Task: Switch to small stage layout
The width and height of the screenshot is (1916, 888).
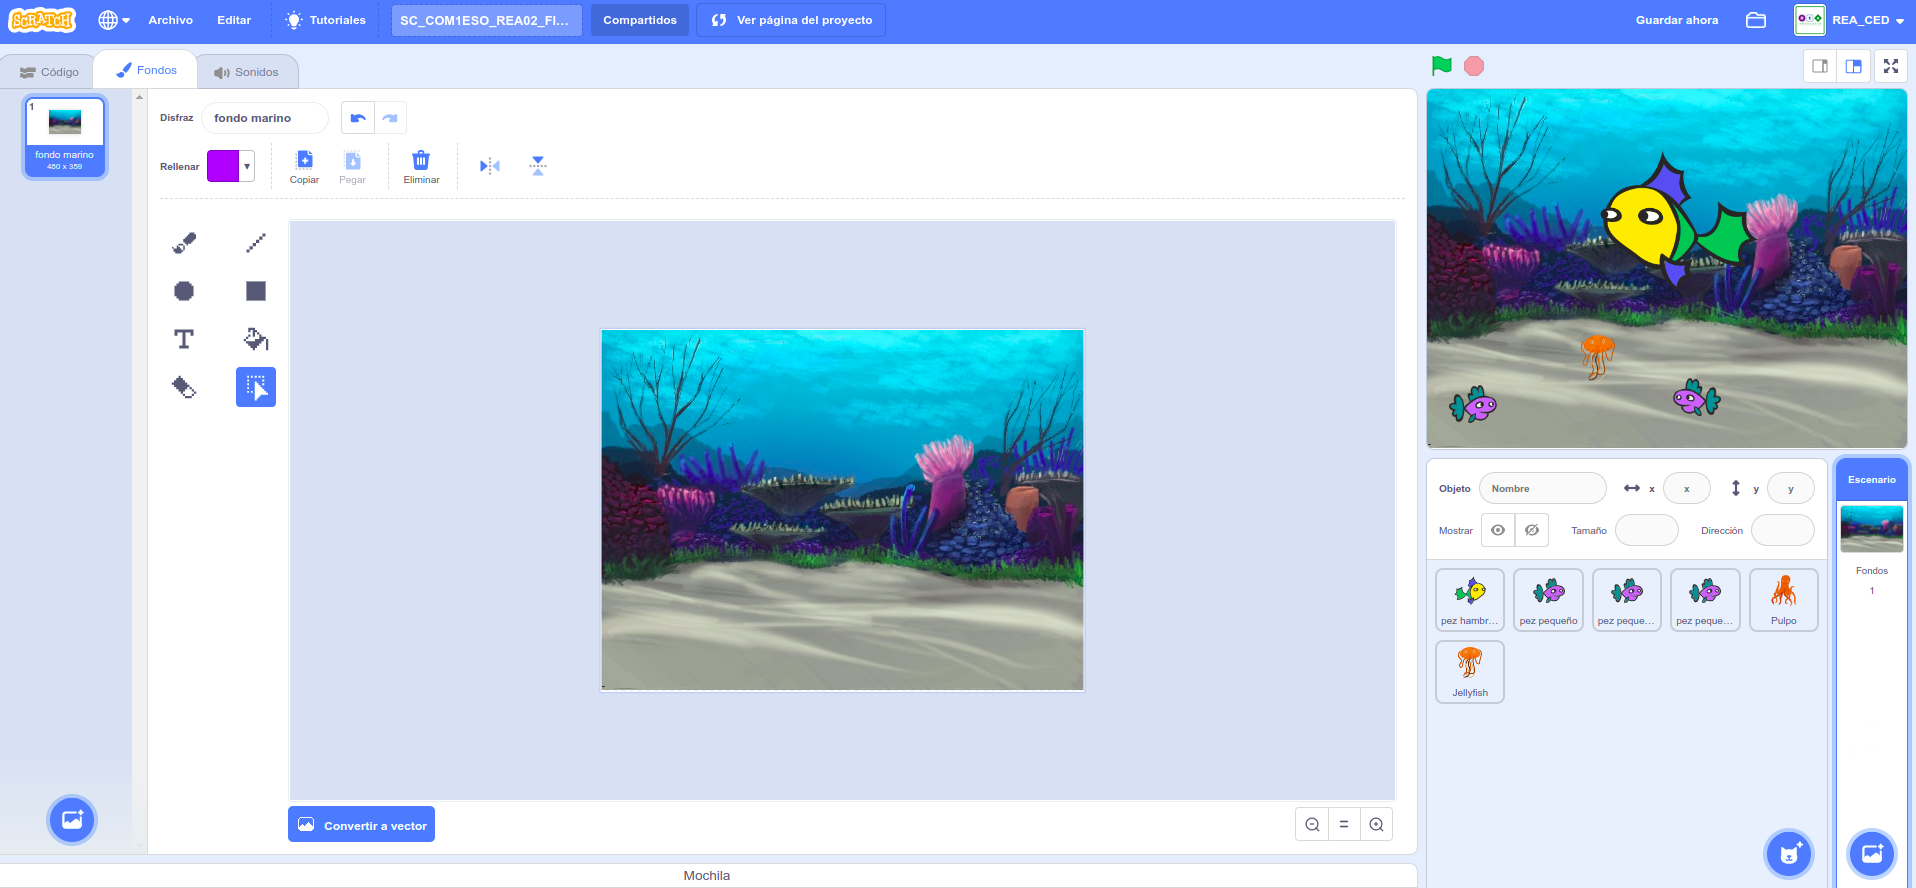Action: (1820, 66)
